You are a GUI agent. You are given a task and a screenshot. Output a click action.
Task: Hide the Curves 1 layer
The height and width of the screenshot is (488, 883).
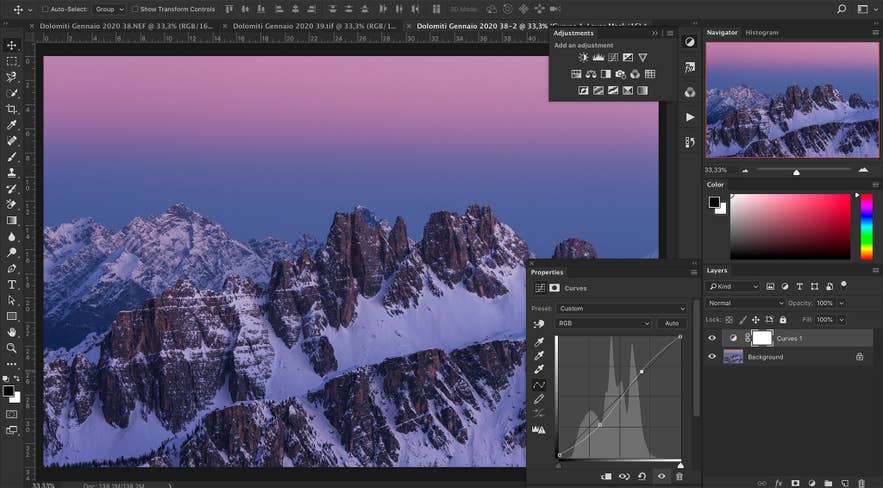point(712,338)
